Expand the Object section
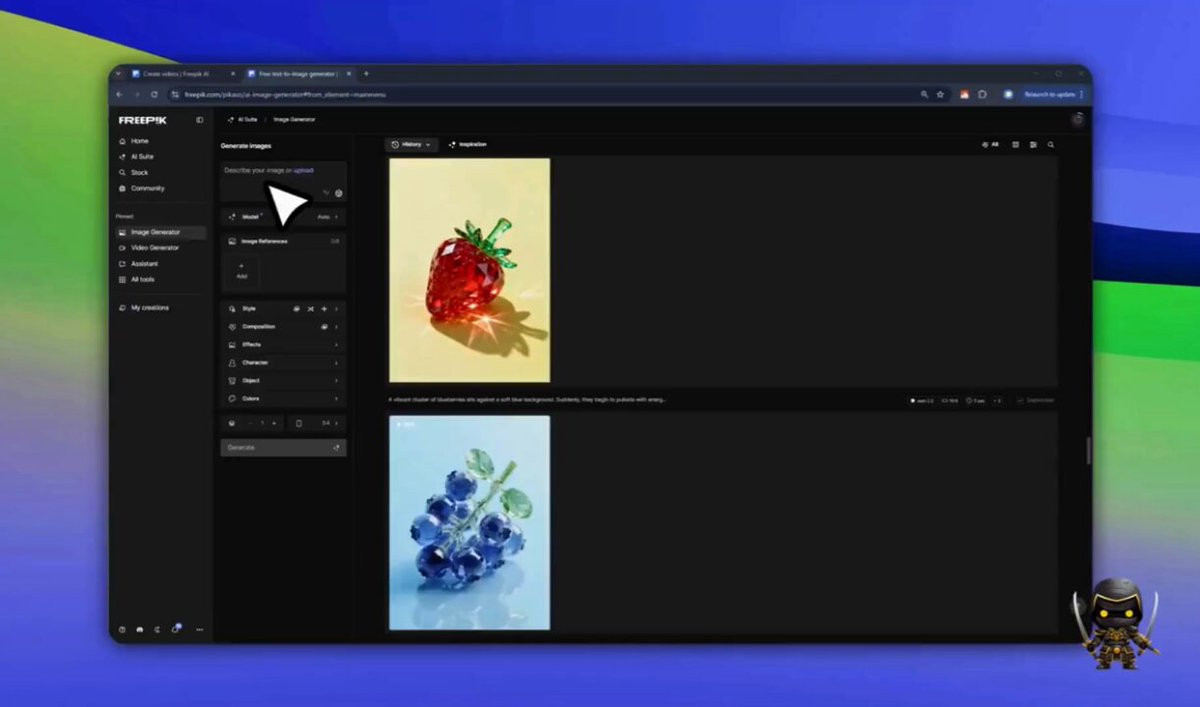 pos(283,381)
